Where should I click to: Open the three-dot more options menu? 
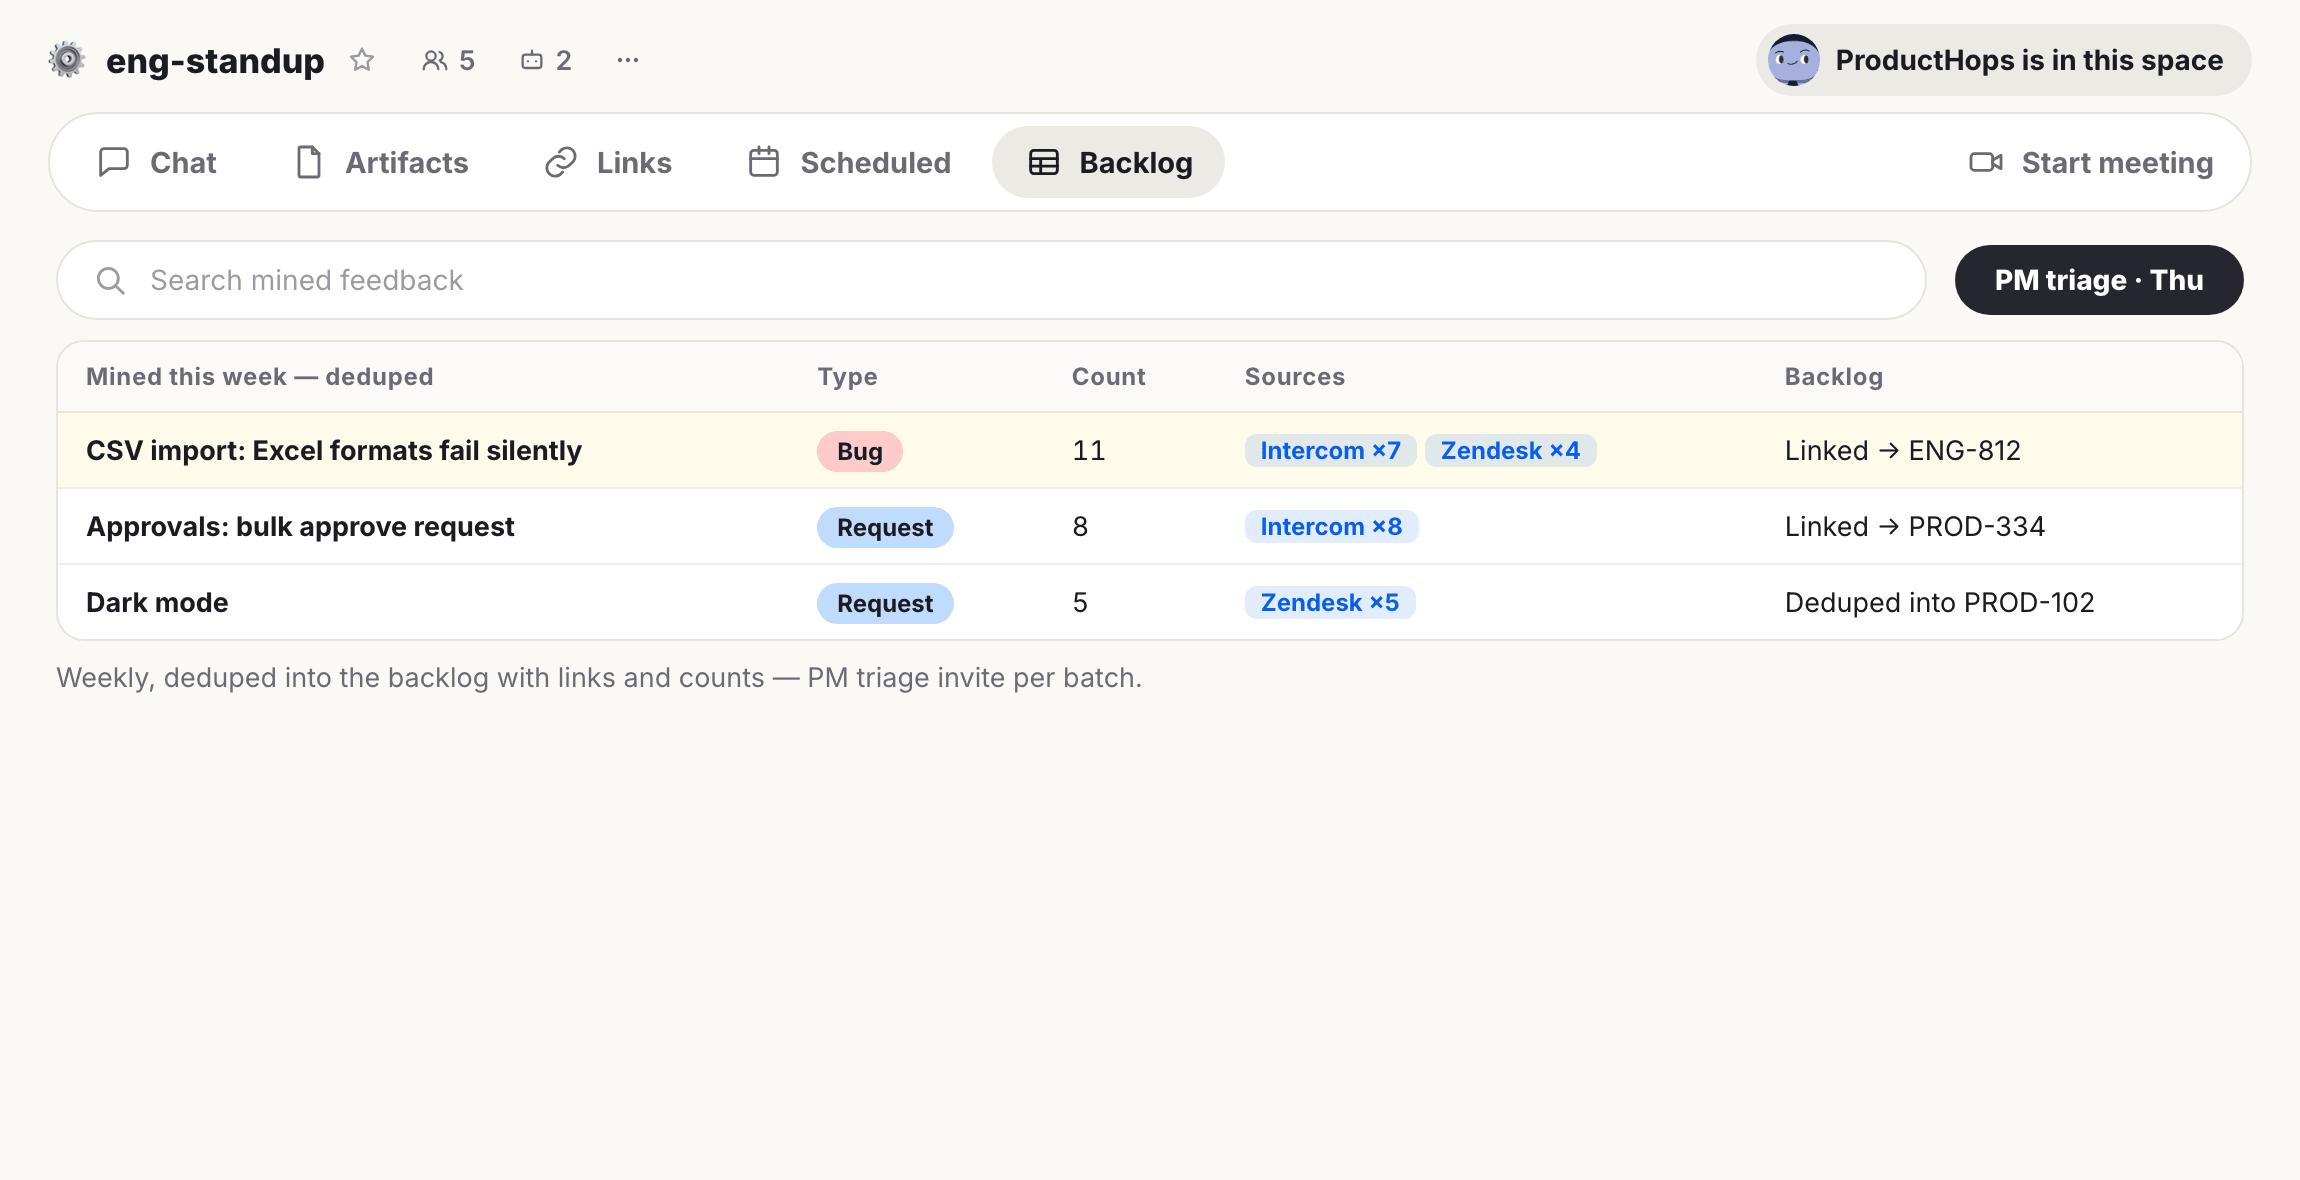coord(628,60)
